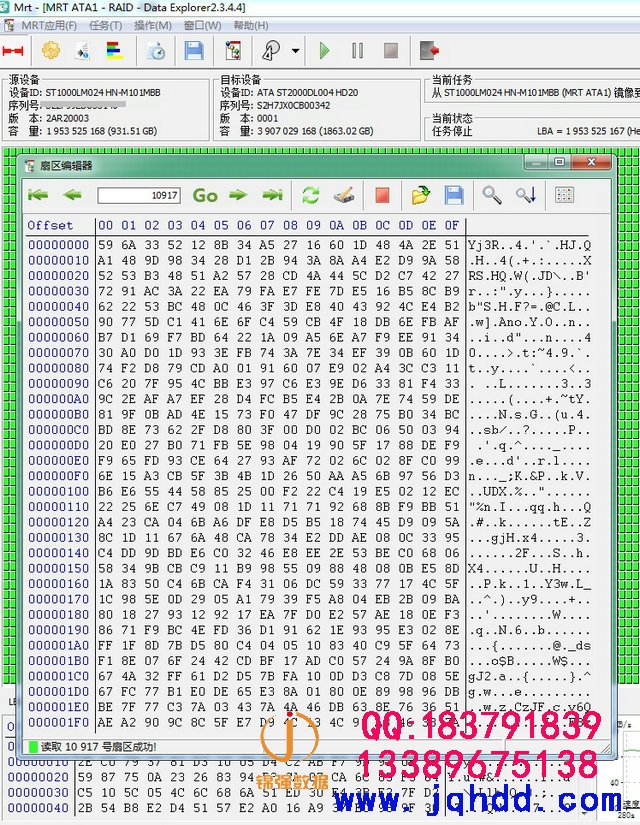Start task with green play button
The width and height of the screenshot is (640, 825).
point(324,51)
